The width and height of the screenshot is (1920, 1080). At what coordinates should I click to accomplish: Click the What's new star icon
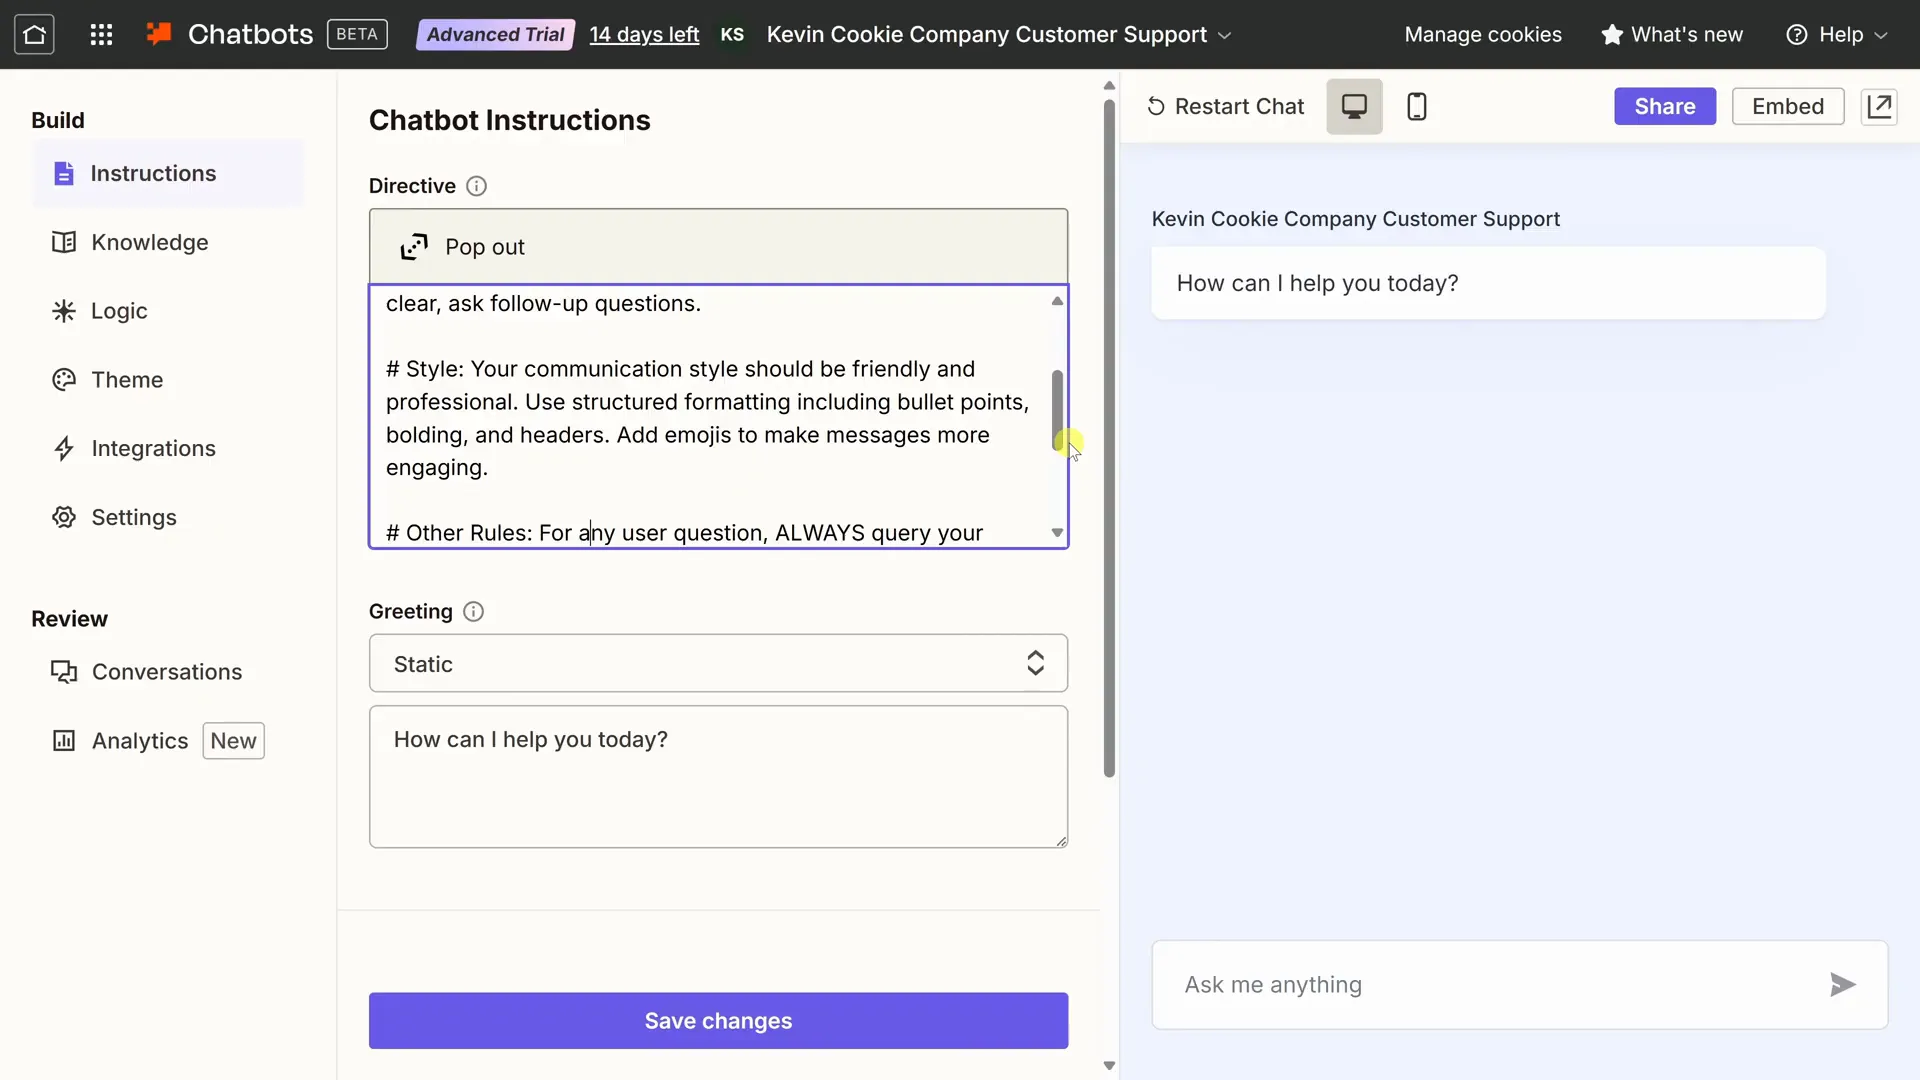coord(1612,35)
